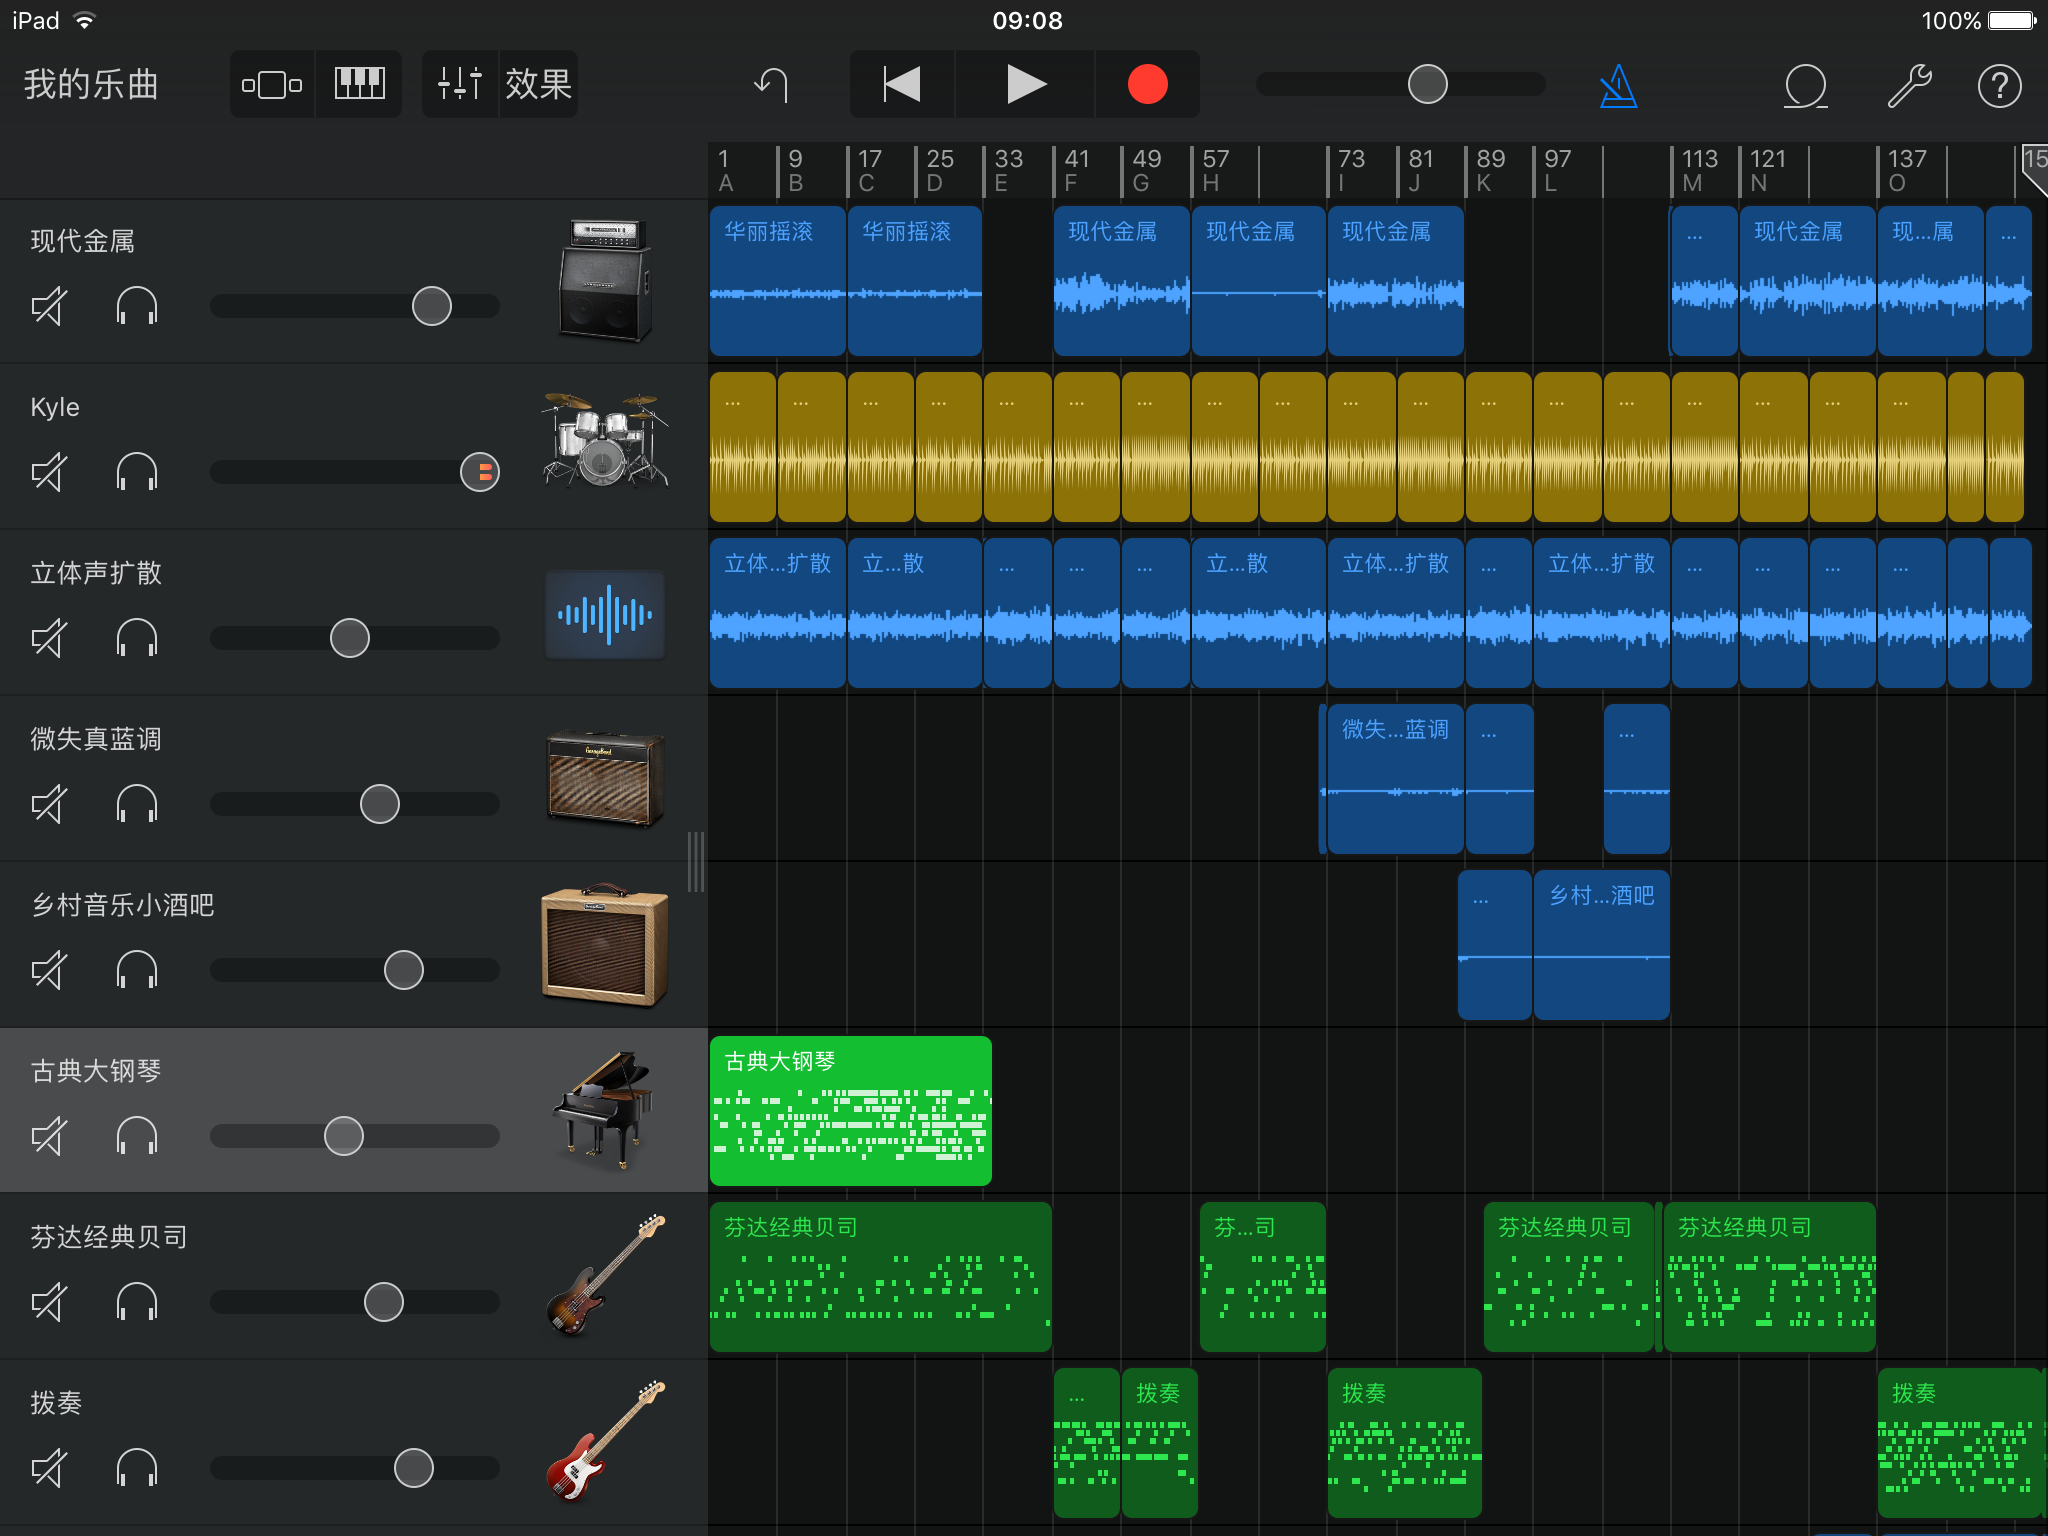Image resolution: width=2048 pixels, height=1536 pixels.
Task: Select the last 拨奏 region at bar 137
Action: (1961, 1443)
